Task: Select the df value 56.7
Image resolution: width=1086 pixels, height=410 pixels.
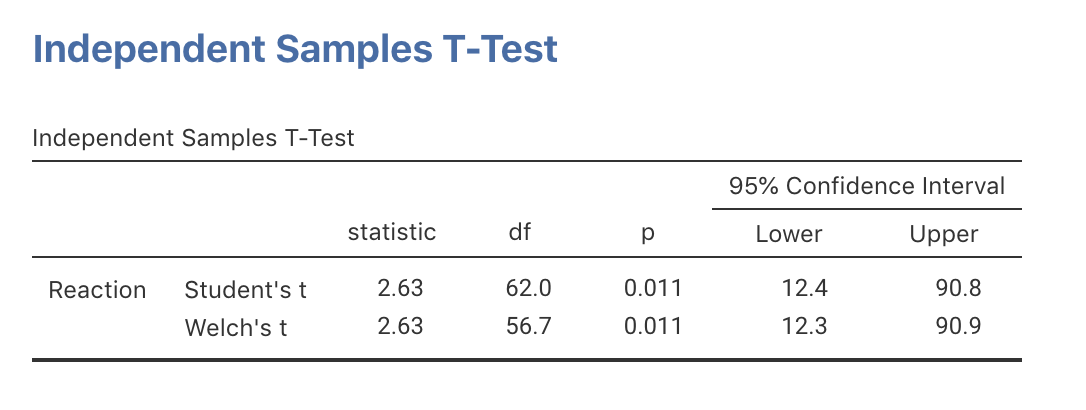Action: pyautogui.click(x=528, y=326)
